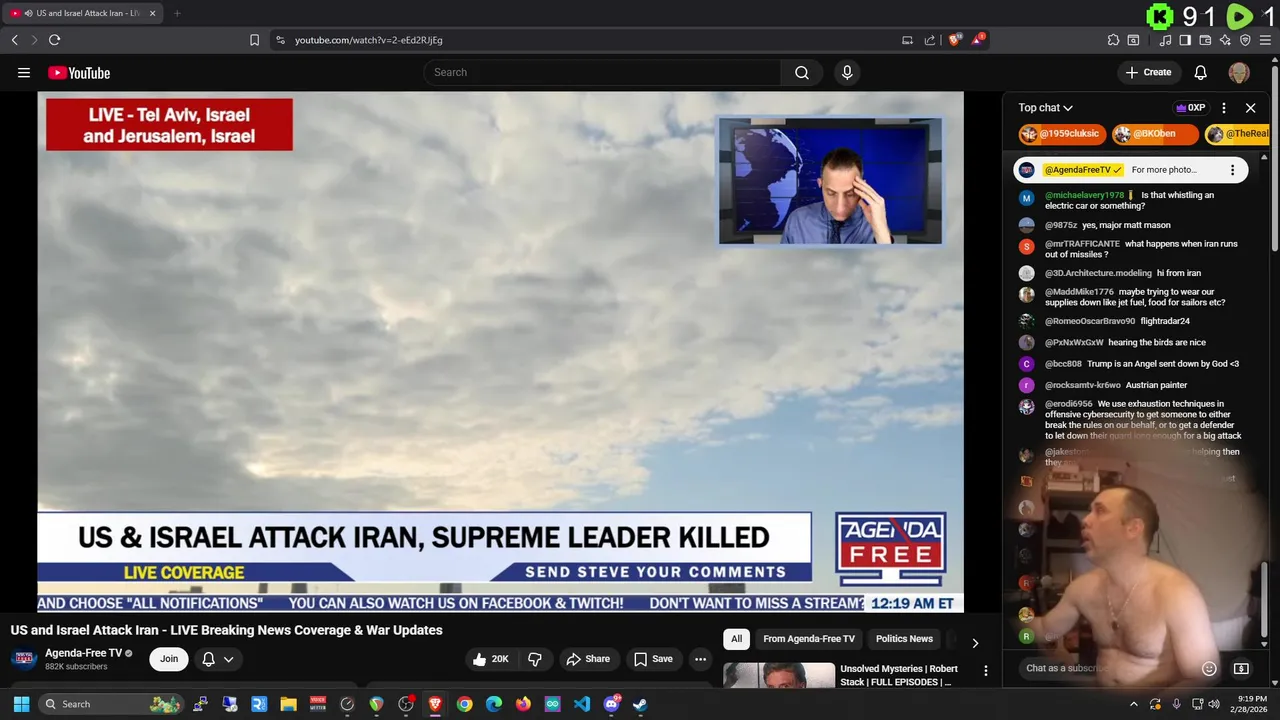The width and height of the screenshot is (1280, 720).
Task: Start voice search with the microphone
Action: point(847,72)
